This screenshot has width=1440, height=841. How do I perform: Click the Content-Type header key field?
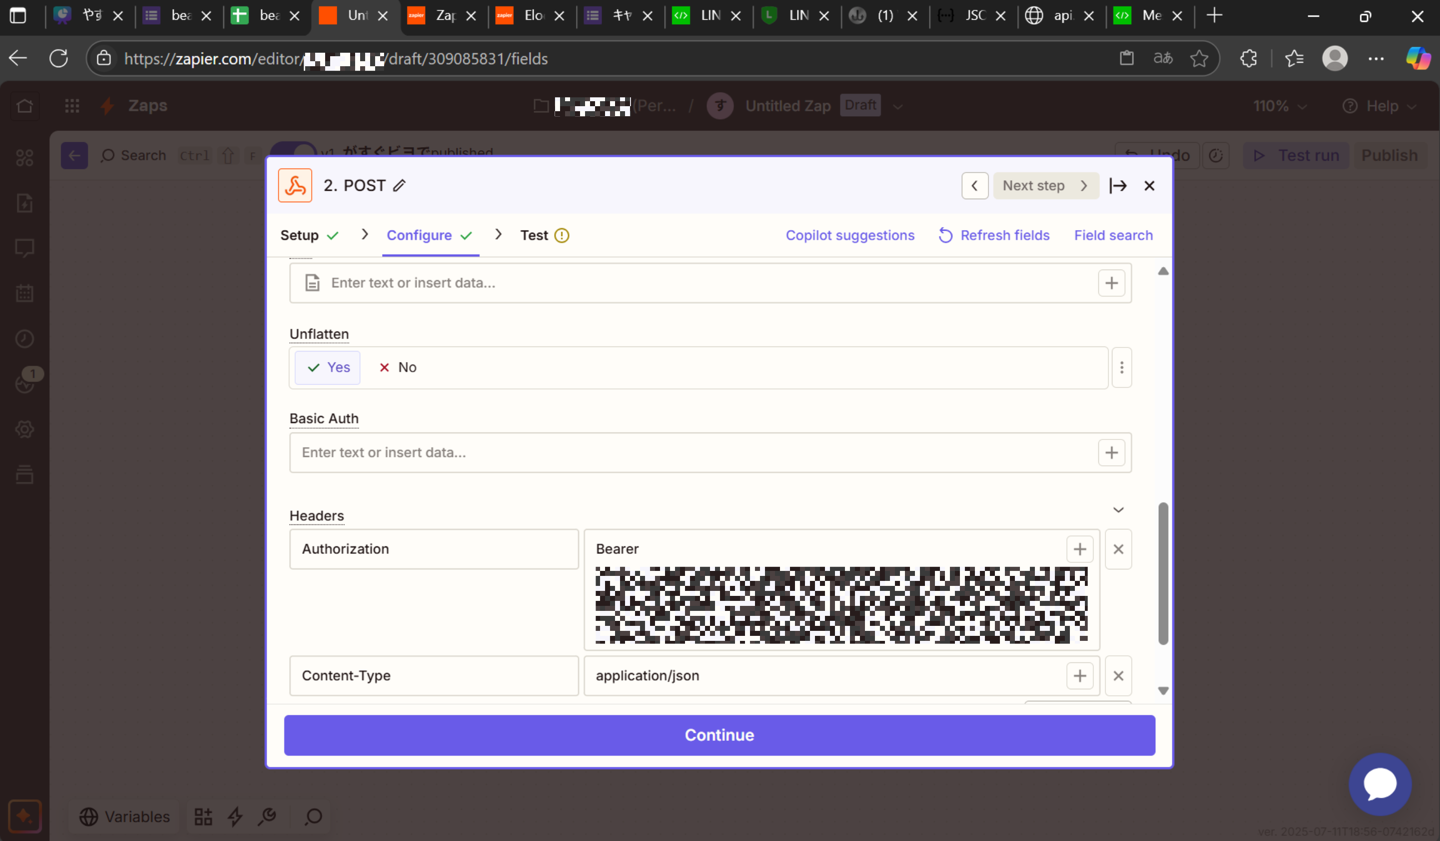(x=434, y=676)
